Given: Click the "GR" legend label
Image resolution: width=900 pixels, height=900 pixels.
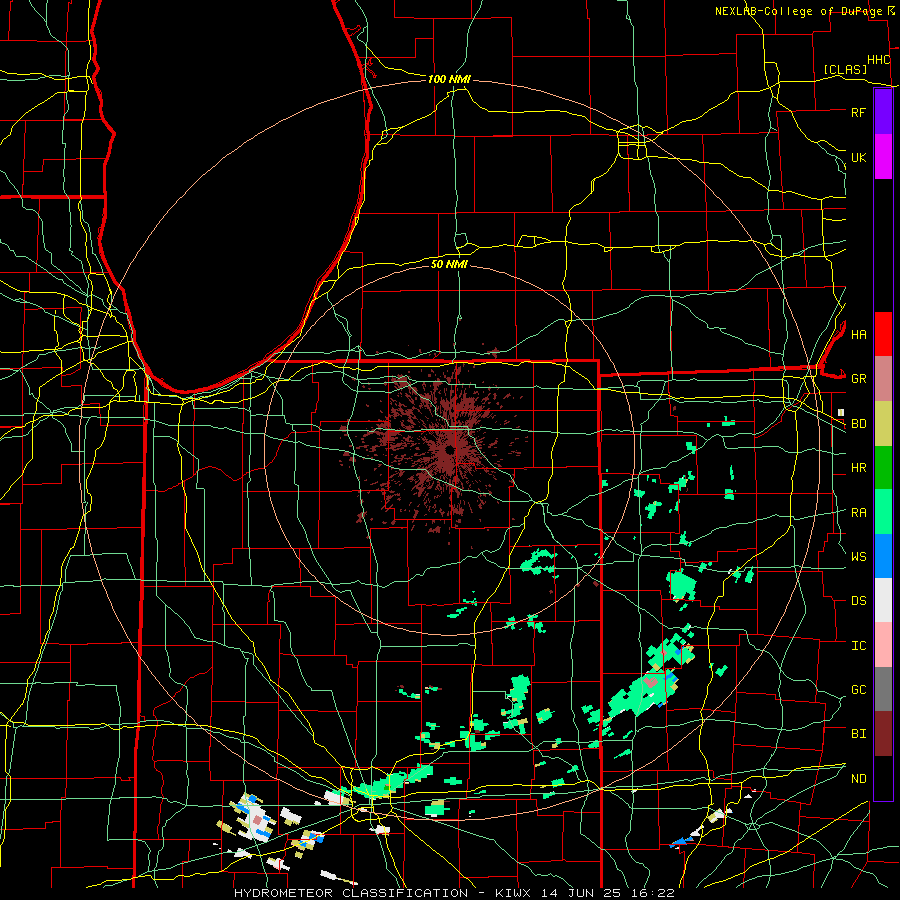Looking at the screenshot, I should [x=858, y=379].
